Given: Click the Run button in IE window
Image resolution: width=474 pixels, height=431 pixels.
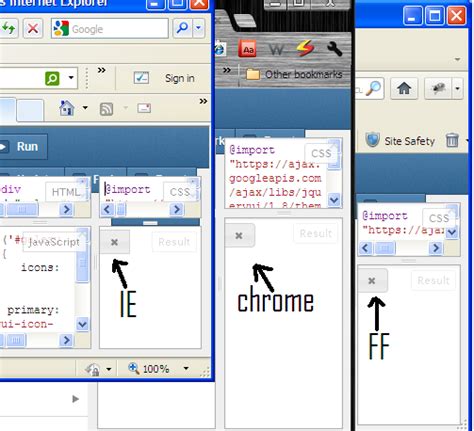Looking at the screenshot, I should pyautogui.click(x=23, y=147).
